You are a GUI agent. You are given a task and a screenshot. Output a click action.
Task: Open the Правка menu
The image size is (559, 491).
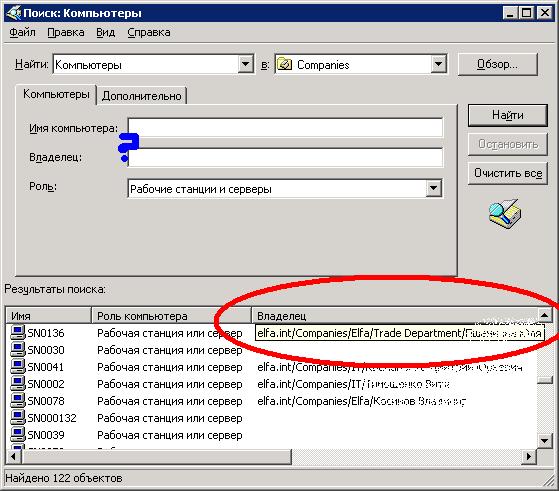pyautogui.click(x=66, y=32)
